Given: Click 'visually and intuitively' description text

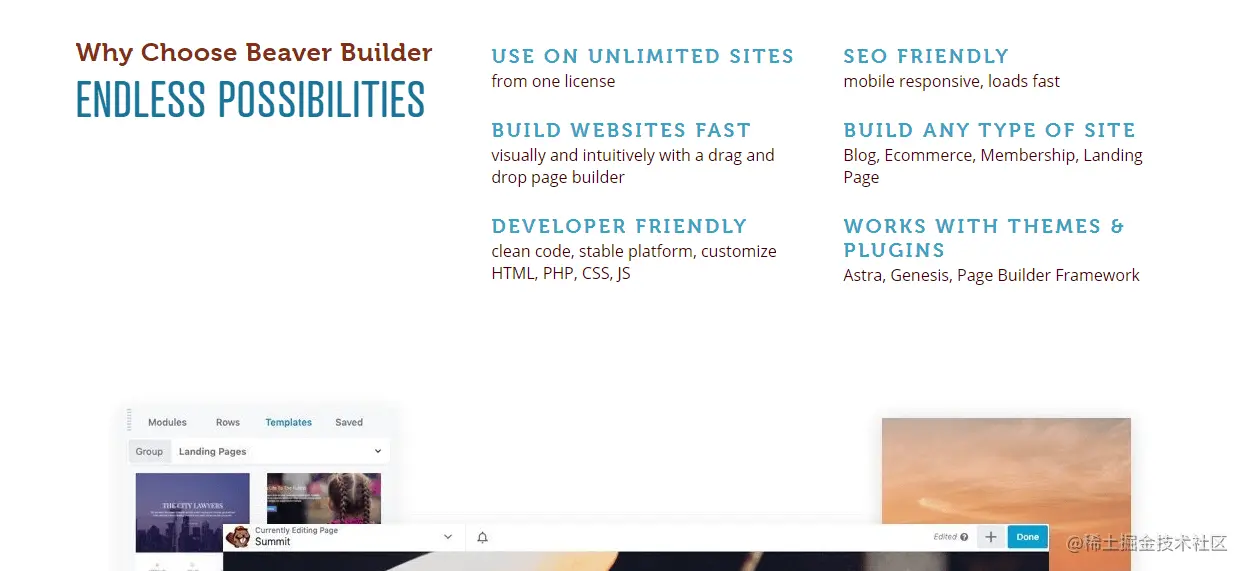Looking at the screenshot, I should point(633,166).
